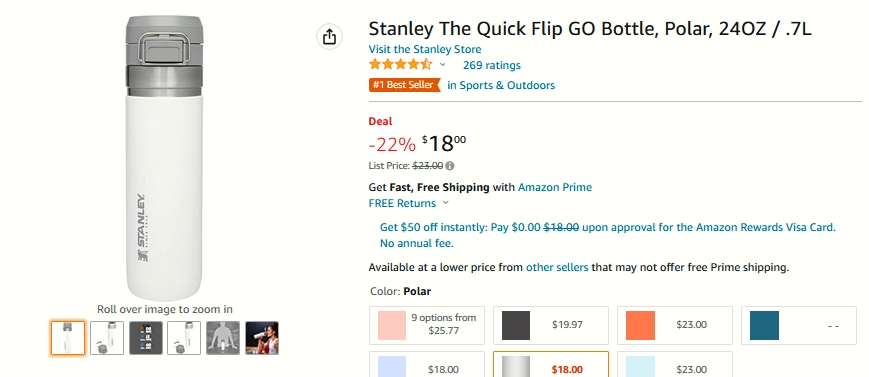Screen dimensions: 869x377
Task: Open other sellers link
Action: [557, 267]
